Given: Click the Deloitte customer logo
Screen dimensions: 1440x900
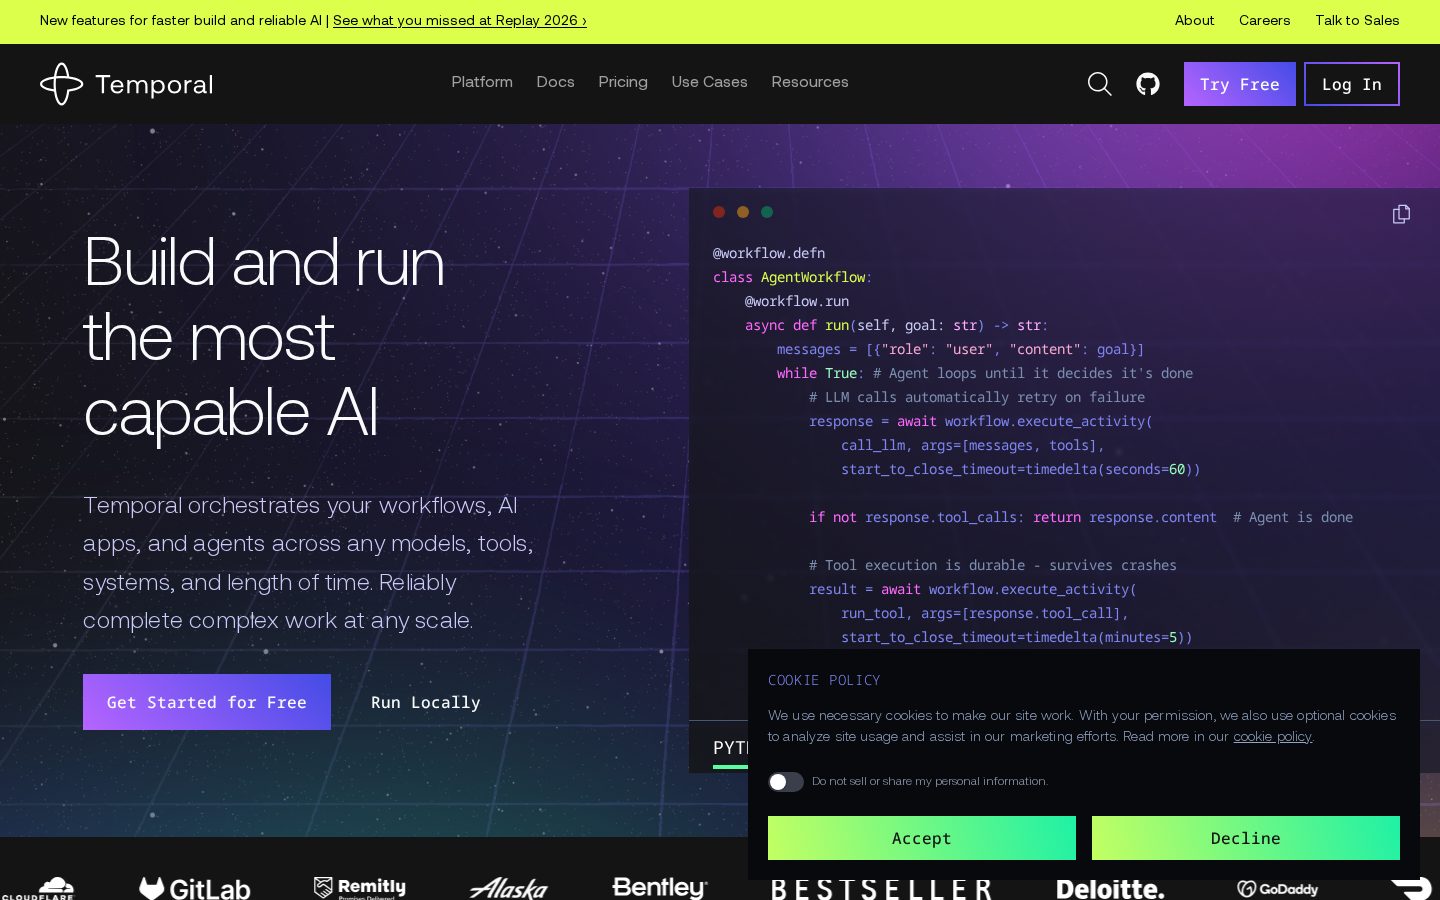Looking at the screenshot, I should pos(1110,889).
